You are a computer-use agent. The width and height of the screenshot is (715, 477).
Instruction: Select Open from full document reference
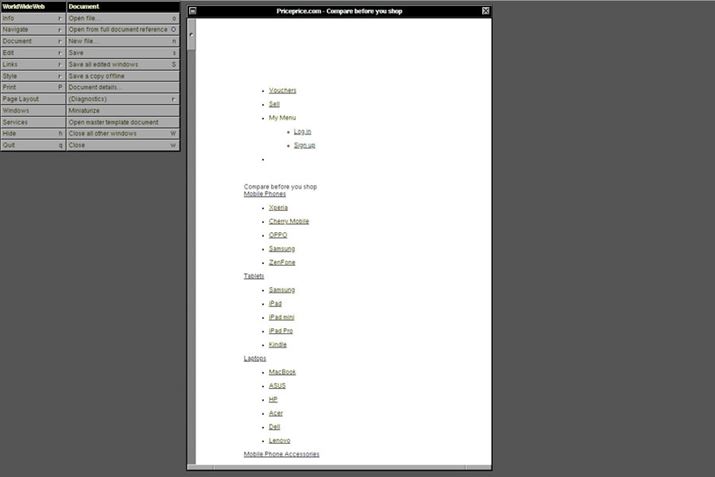click(x=123, y=30)
